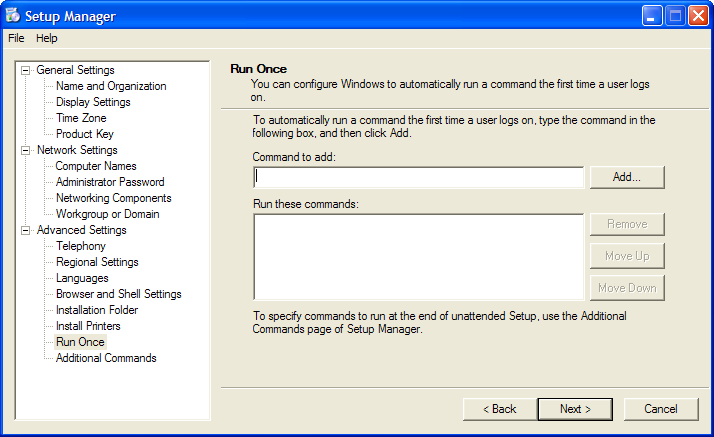Click the Setup Manager title bar icon

click(13, 16)
